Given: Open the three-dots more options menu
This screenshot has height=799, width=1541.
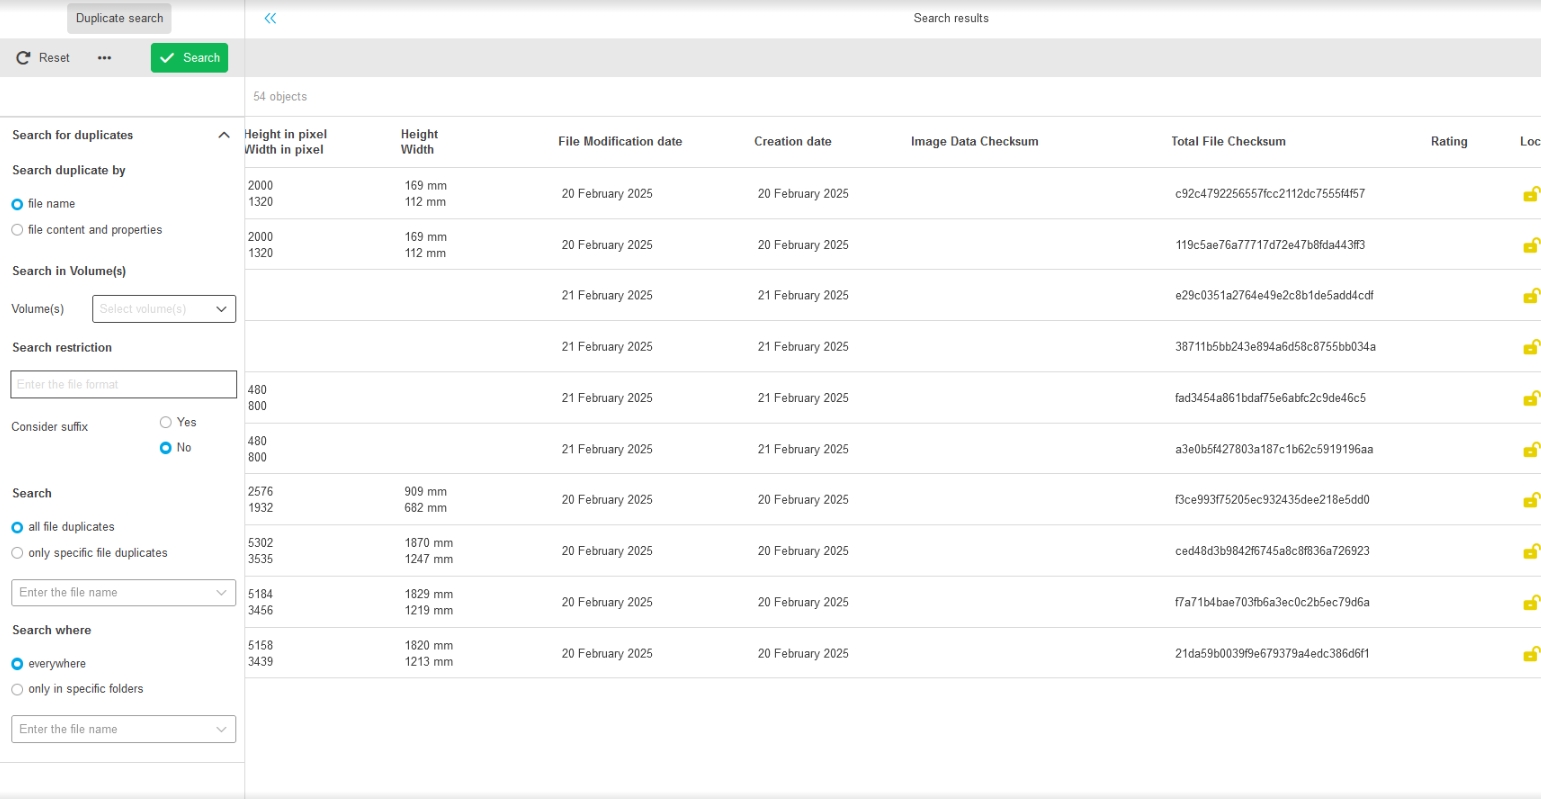Looking at the screenshot, I should [104, 58].
